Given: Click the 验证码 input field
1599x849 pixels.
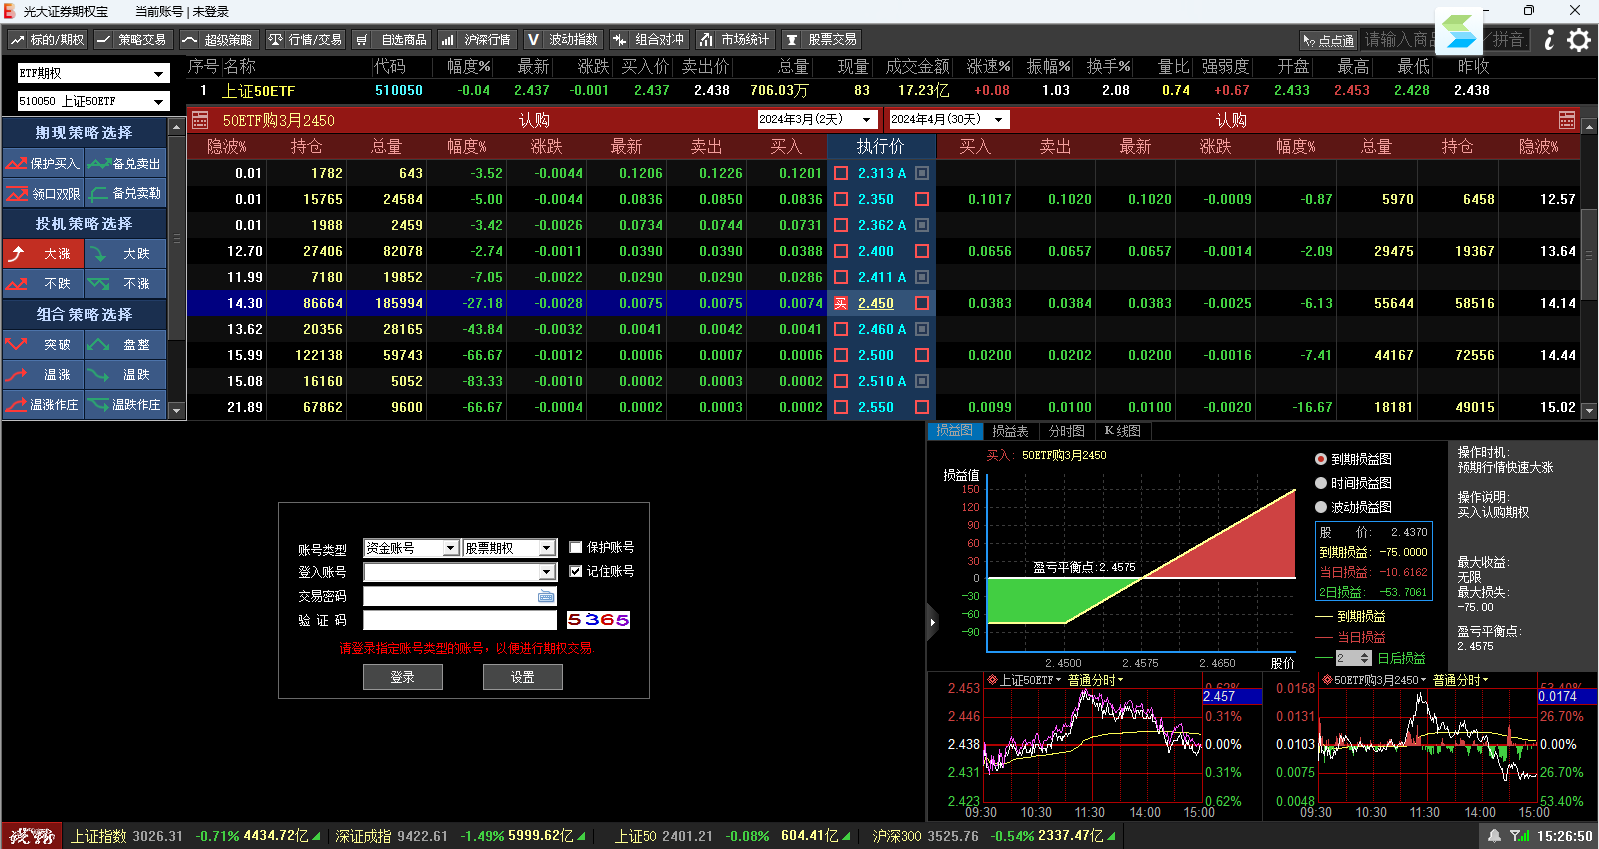Looking at the screenshot, I should [460, 620].
